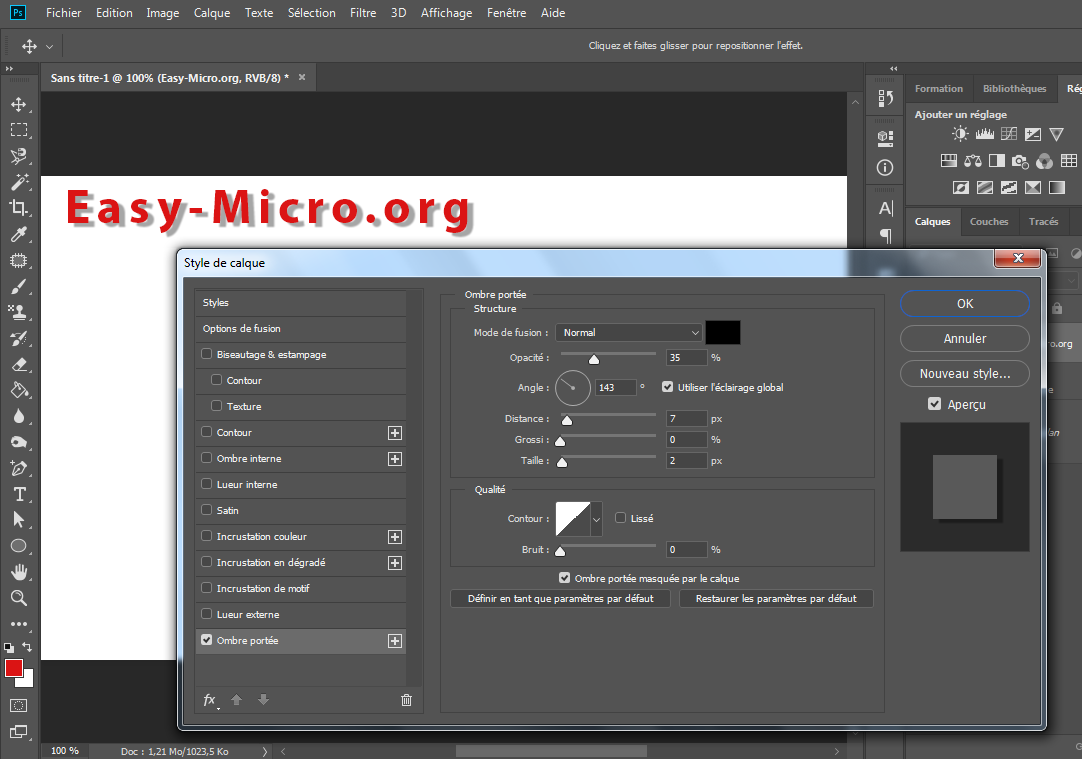Select the Magic Wand tool
This screenshot has width=1082, height=759.
19,181
